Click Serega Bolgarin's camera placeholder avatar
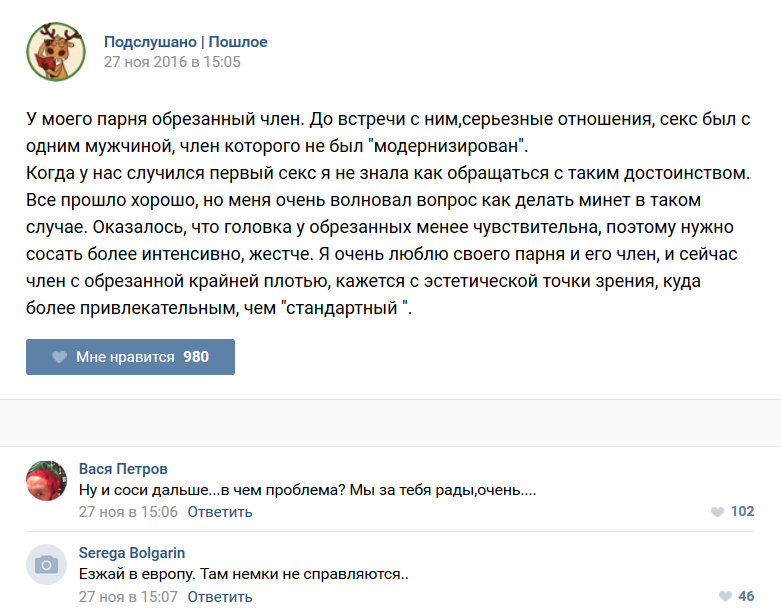Viewport: 781px width, 610px height. (46, 565)
